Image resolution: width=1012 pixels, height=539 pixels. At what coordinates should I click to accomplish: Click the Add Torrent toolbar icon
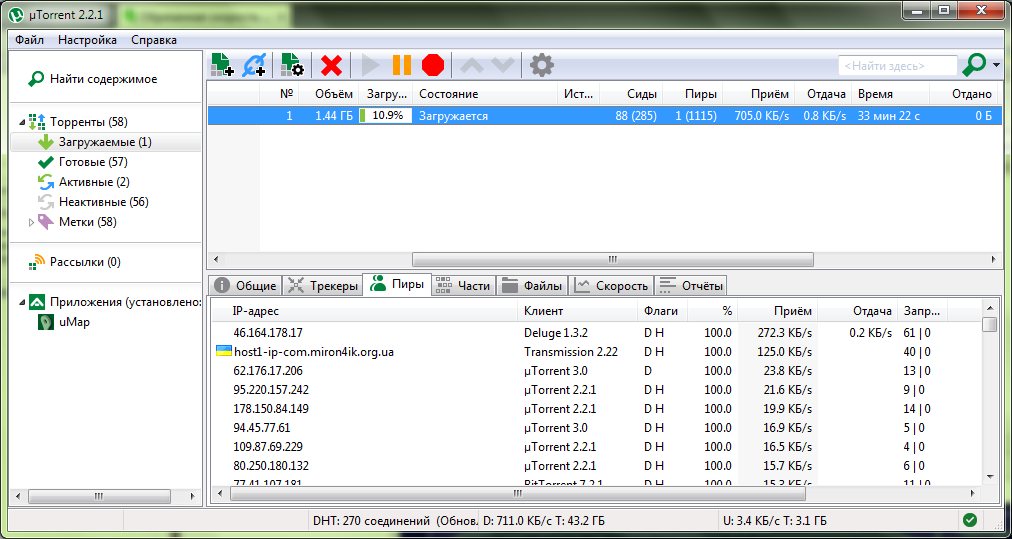click(223, 65)
